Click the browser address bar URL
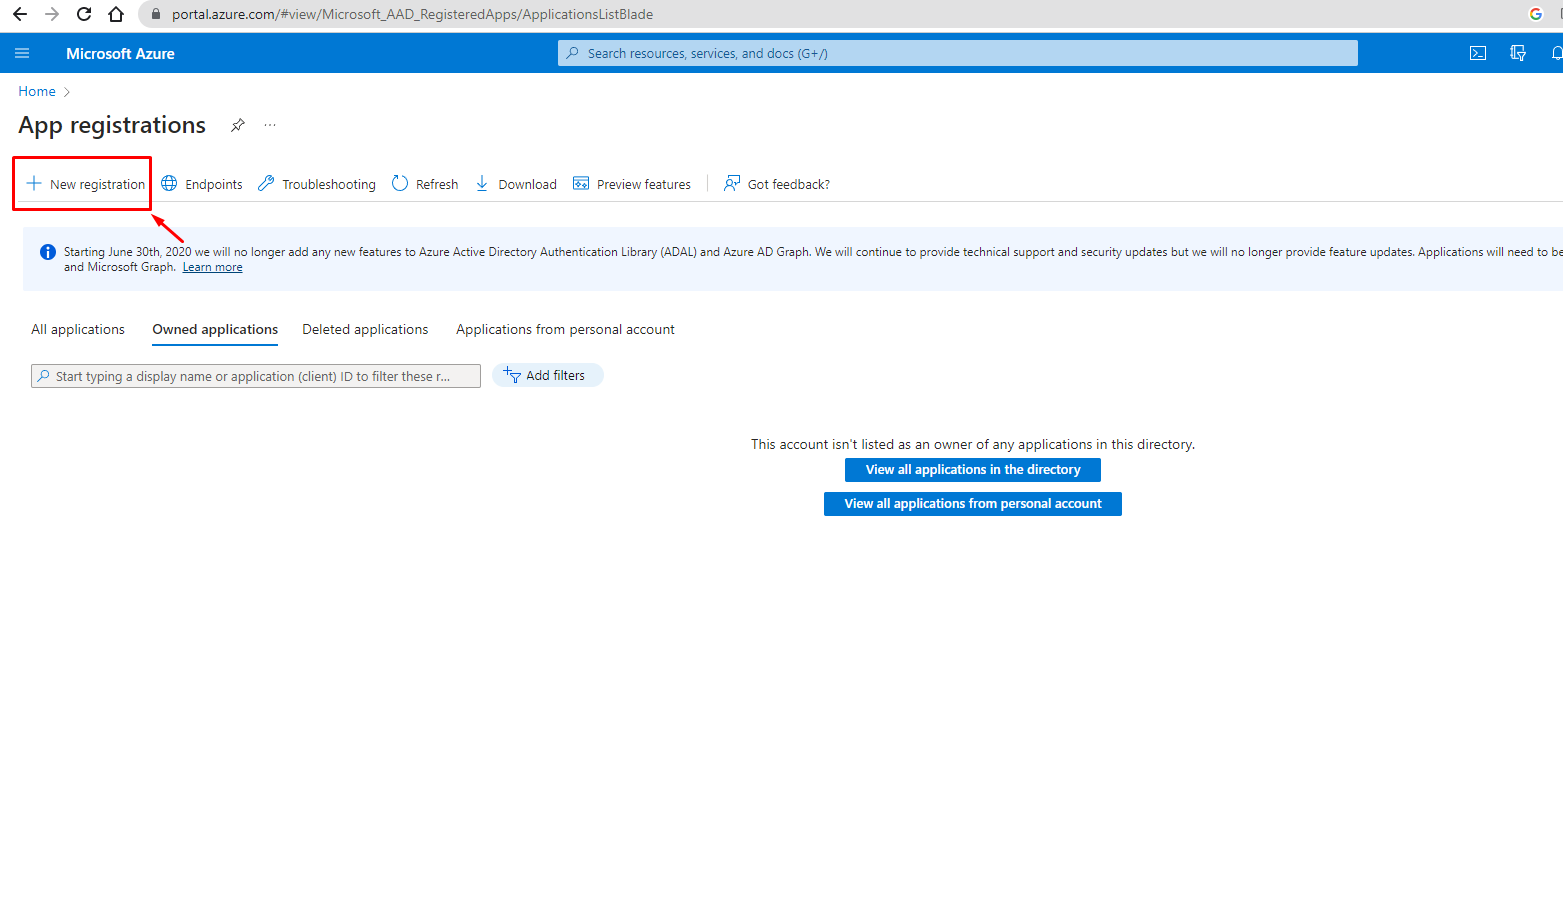This screenshot has height=922, width=1563. pos(412,14)
